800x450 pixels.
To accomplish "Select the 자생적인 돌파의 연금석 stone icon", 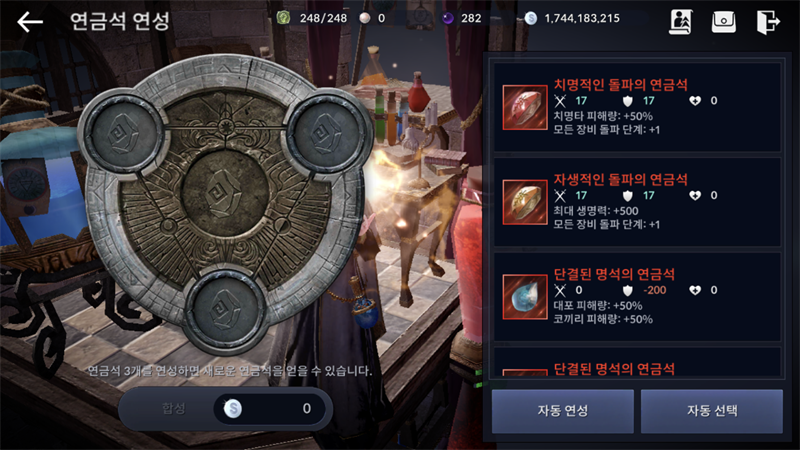I will pyautogui.click(x=524, y=202).
